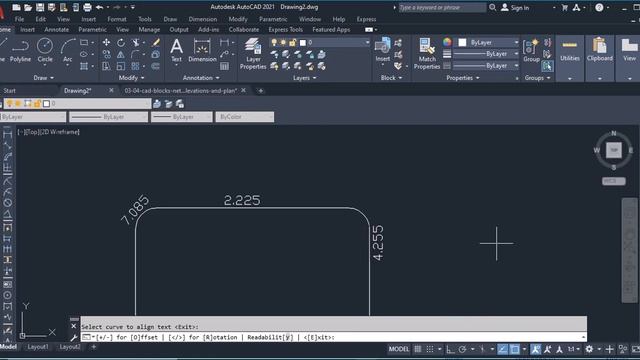Screen dimensions: 640x360
Task: Open the Express menu
Action: coord(366,19)
